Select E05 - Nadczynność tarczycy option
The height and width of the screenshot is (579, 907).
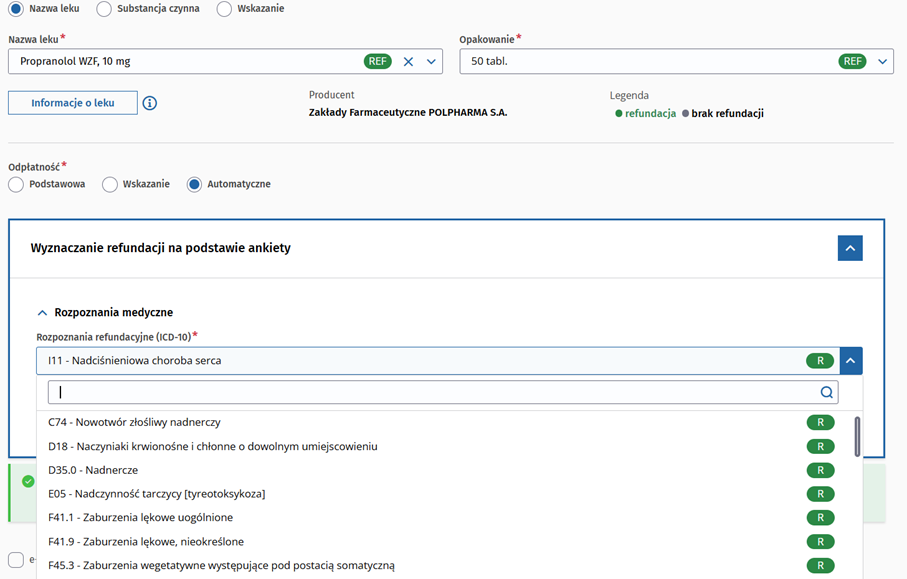point(157,494)
